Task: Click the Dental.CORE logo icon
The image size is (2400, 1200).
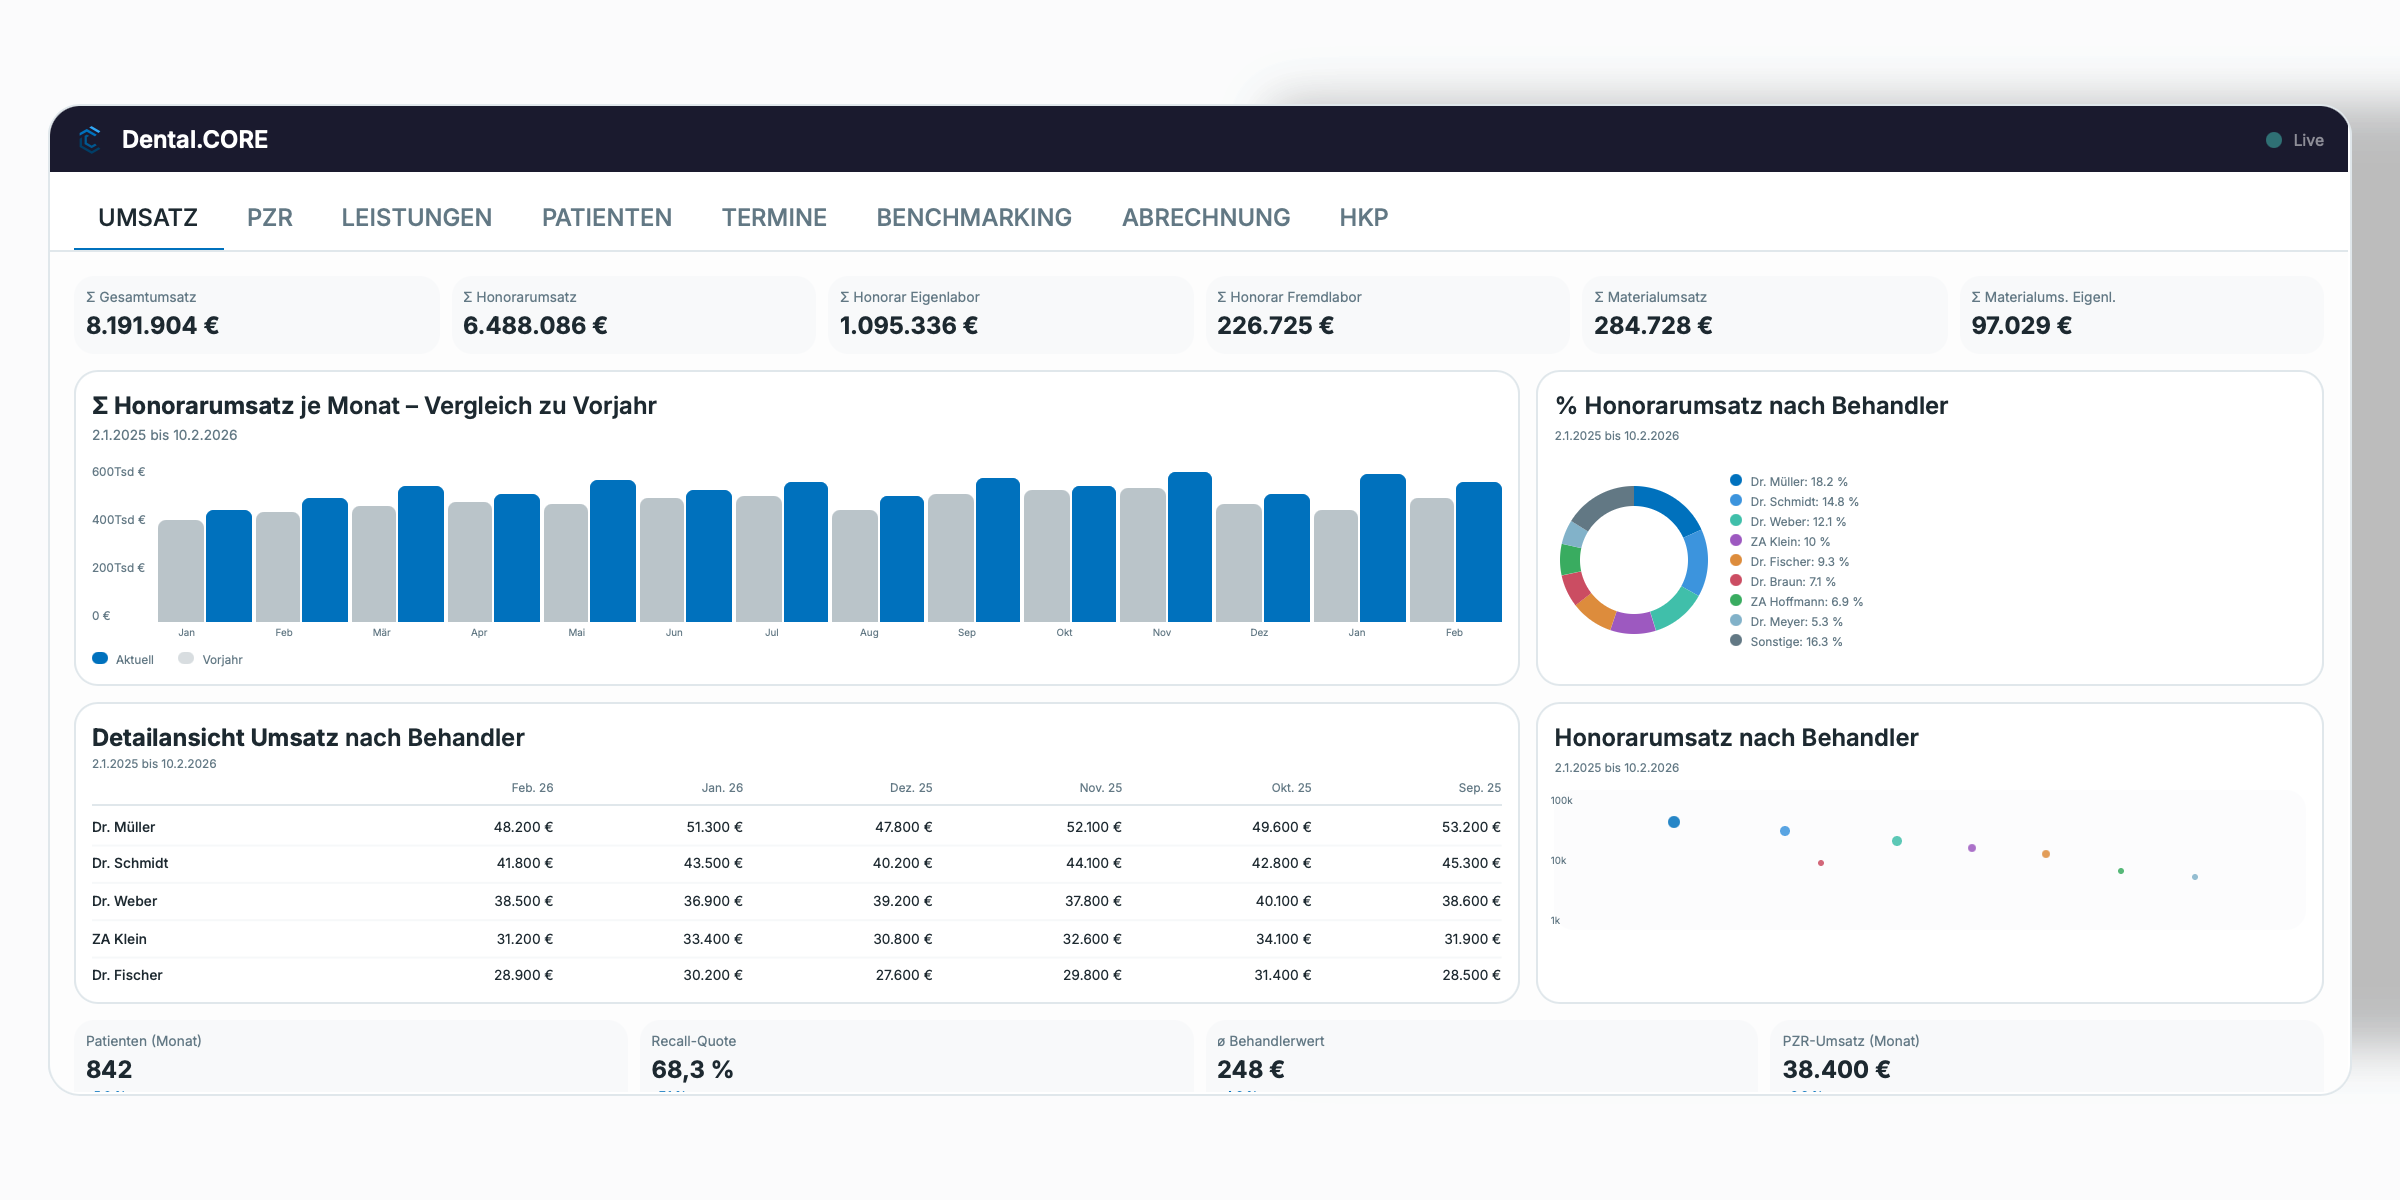Action: [90, 139]
